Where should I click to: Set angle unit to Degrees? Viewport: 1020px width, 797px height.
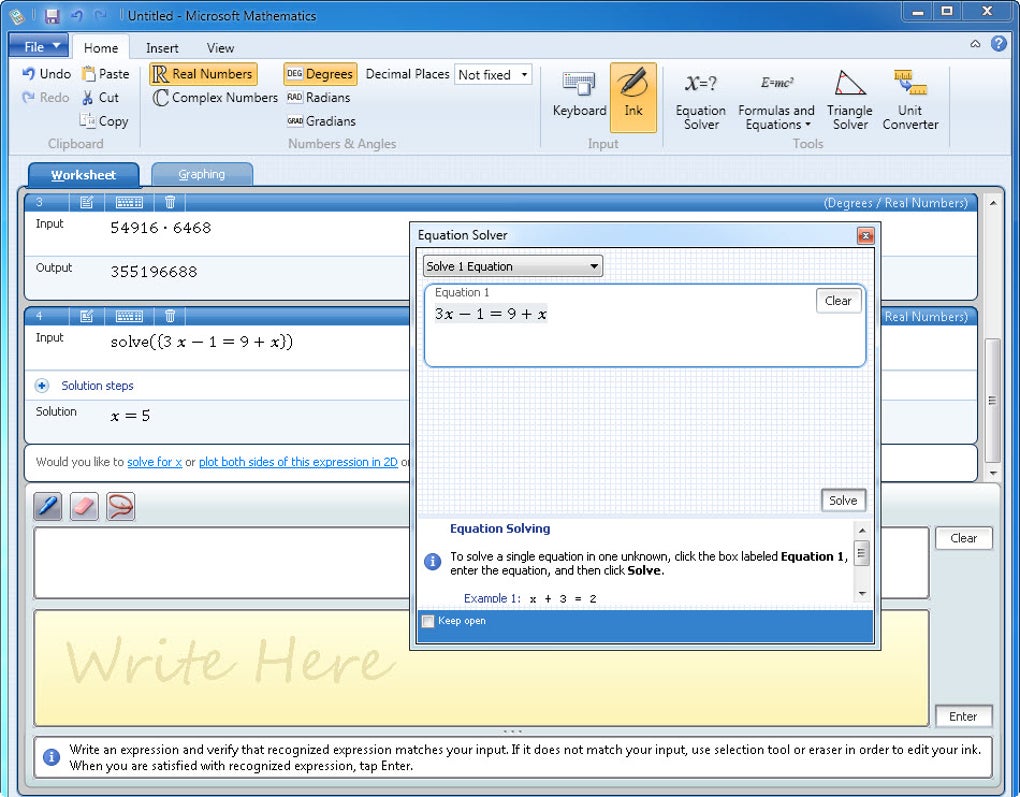tap(321, 74)
